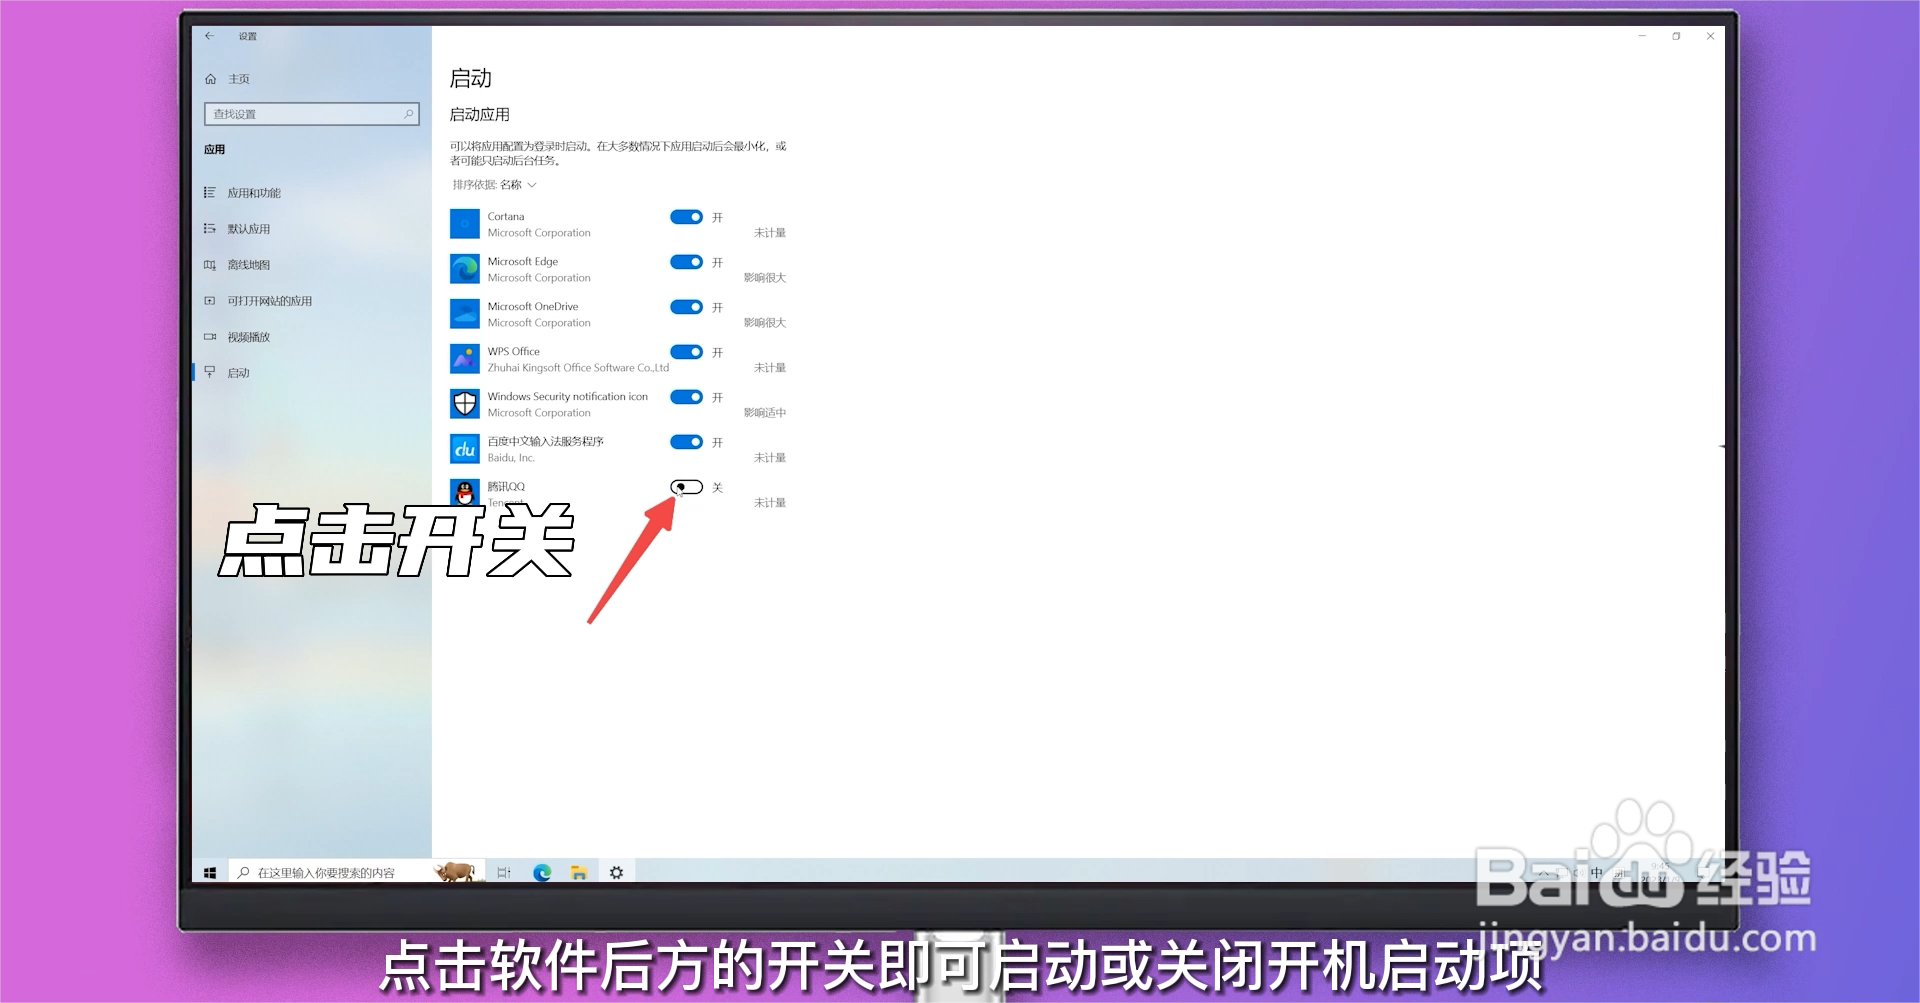Open 默认应用 sidebar item

[x=249, y=229]
